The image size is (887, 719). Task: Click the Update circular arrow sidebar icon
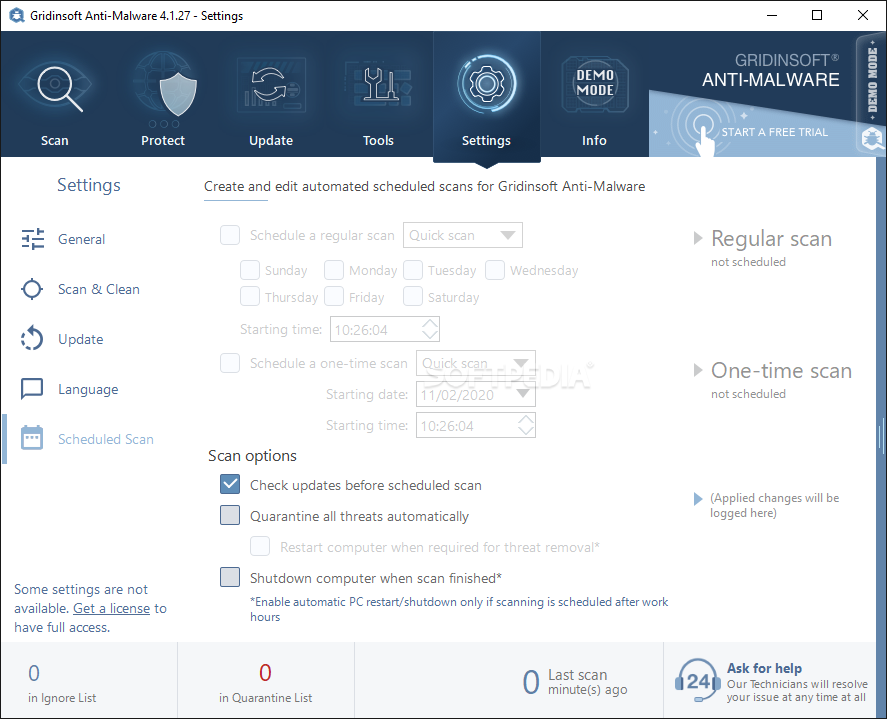(x=32, y=338)
